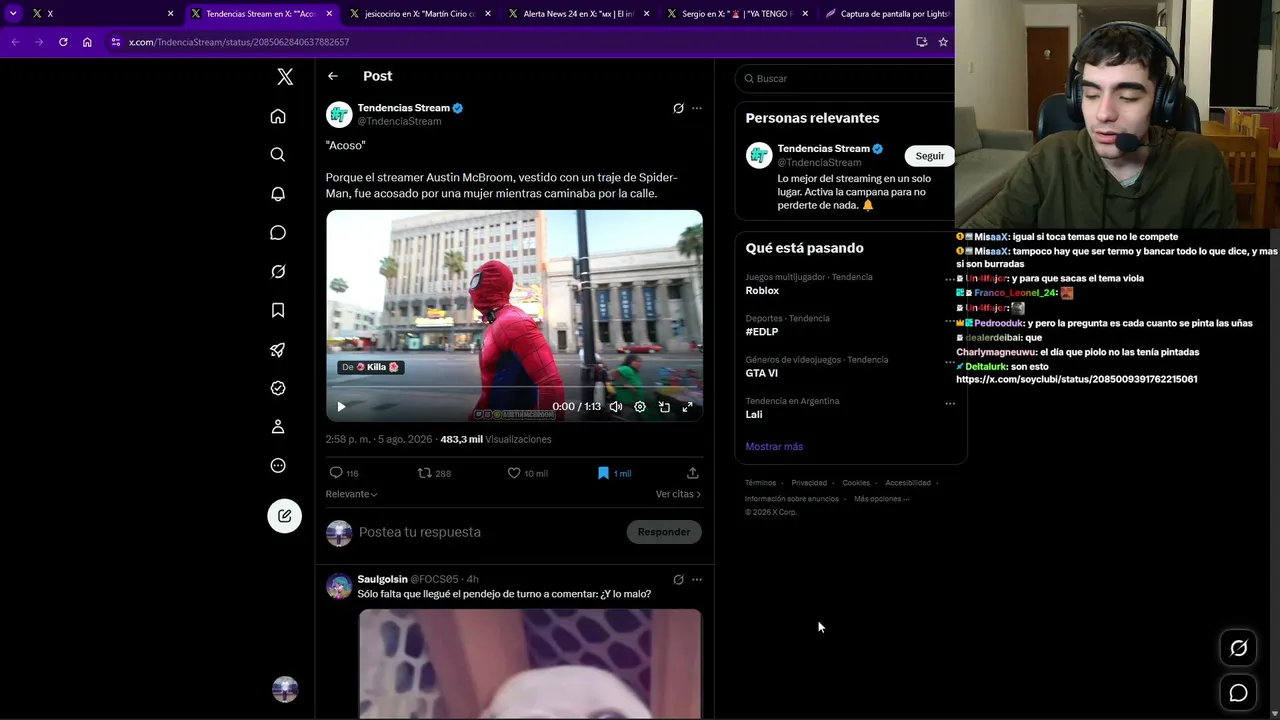Open the verified badge icon in the sidebar
The width and height of the screenshot is (1280, 720).
click(x=278, y=388)
